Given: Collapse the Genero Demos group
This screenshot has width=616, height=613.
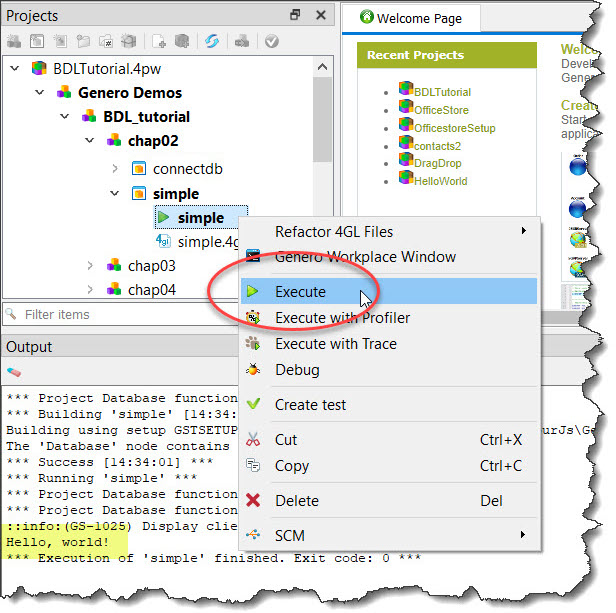Looking at the screenshot, I should pyautogui.click(x=40, y=93).
